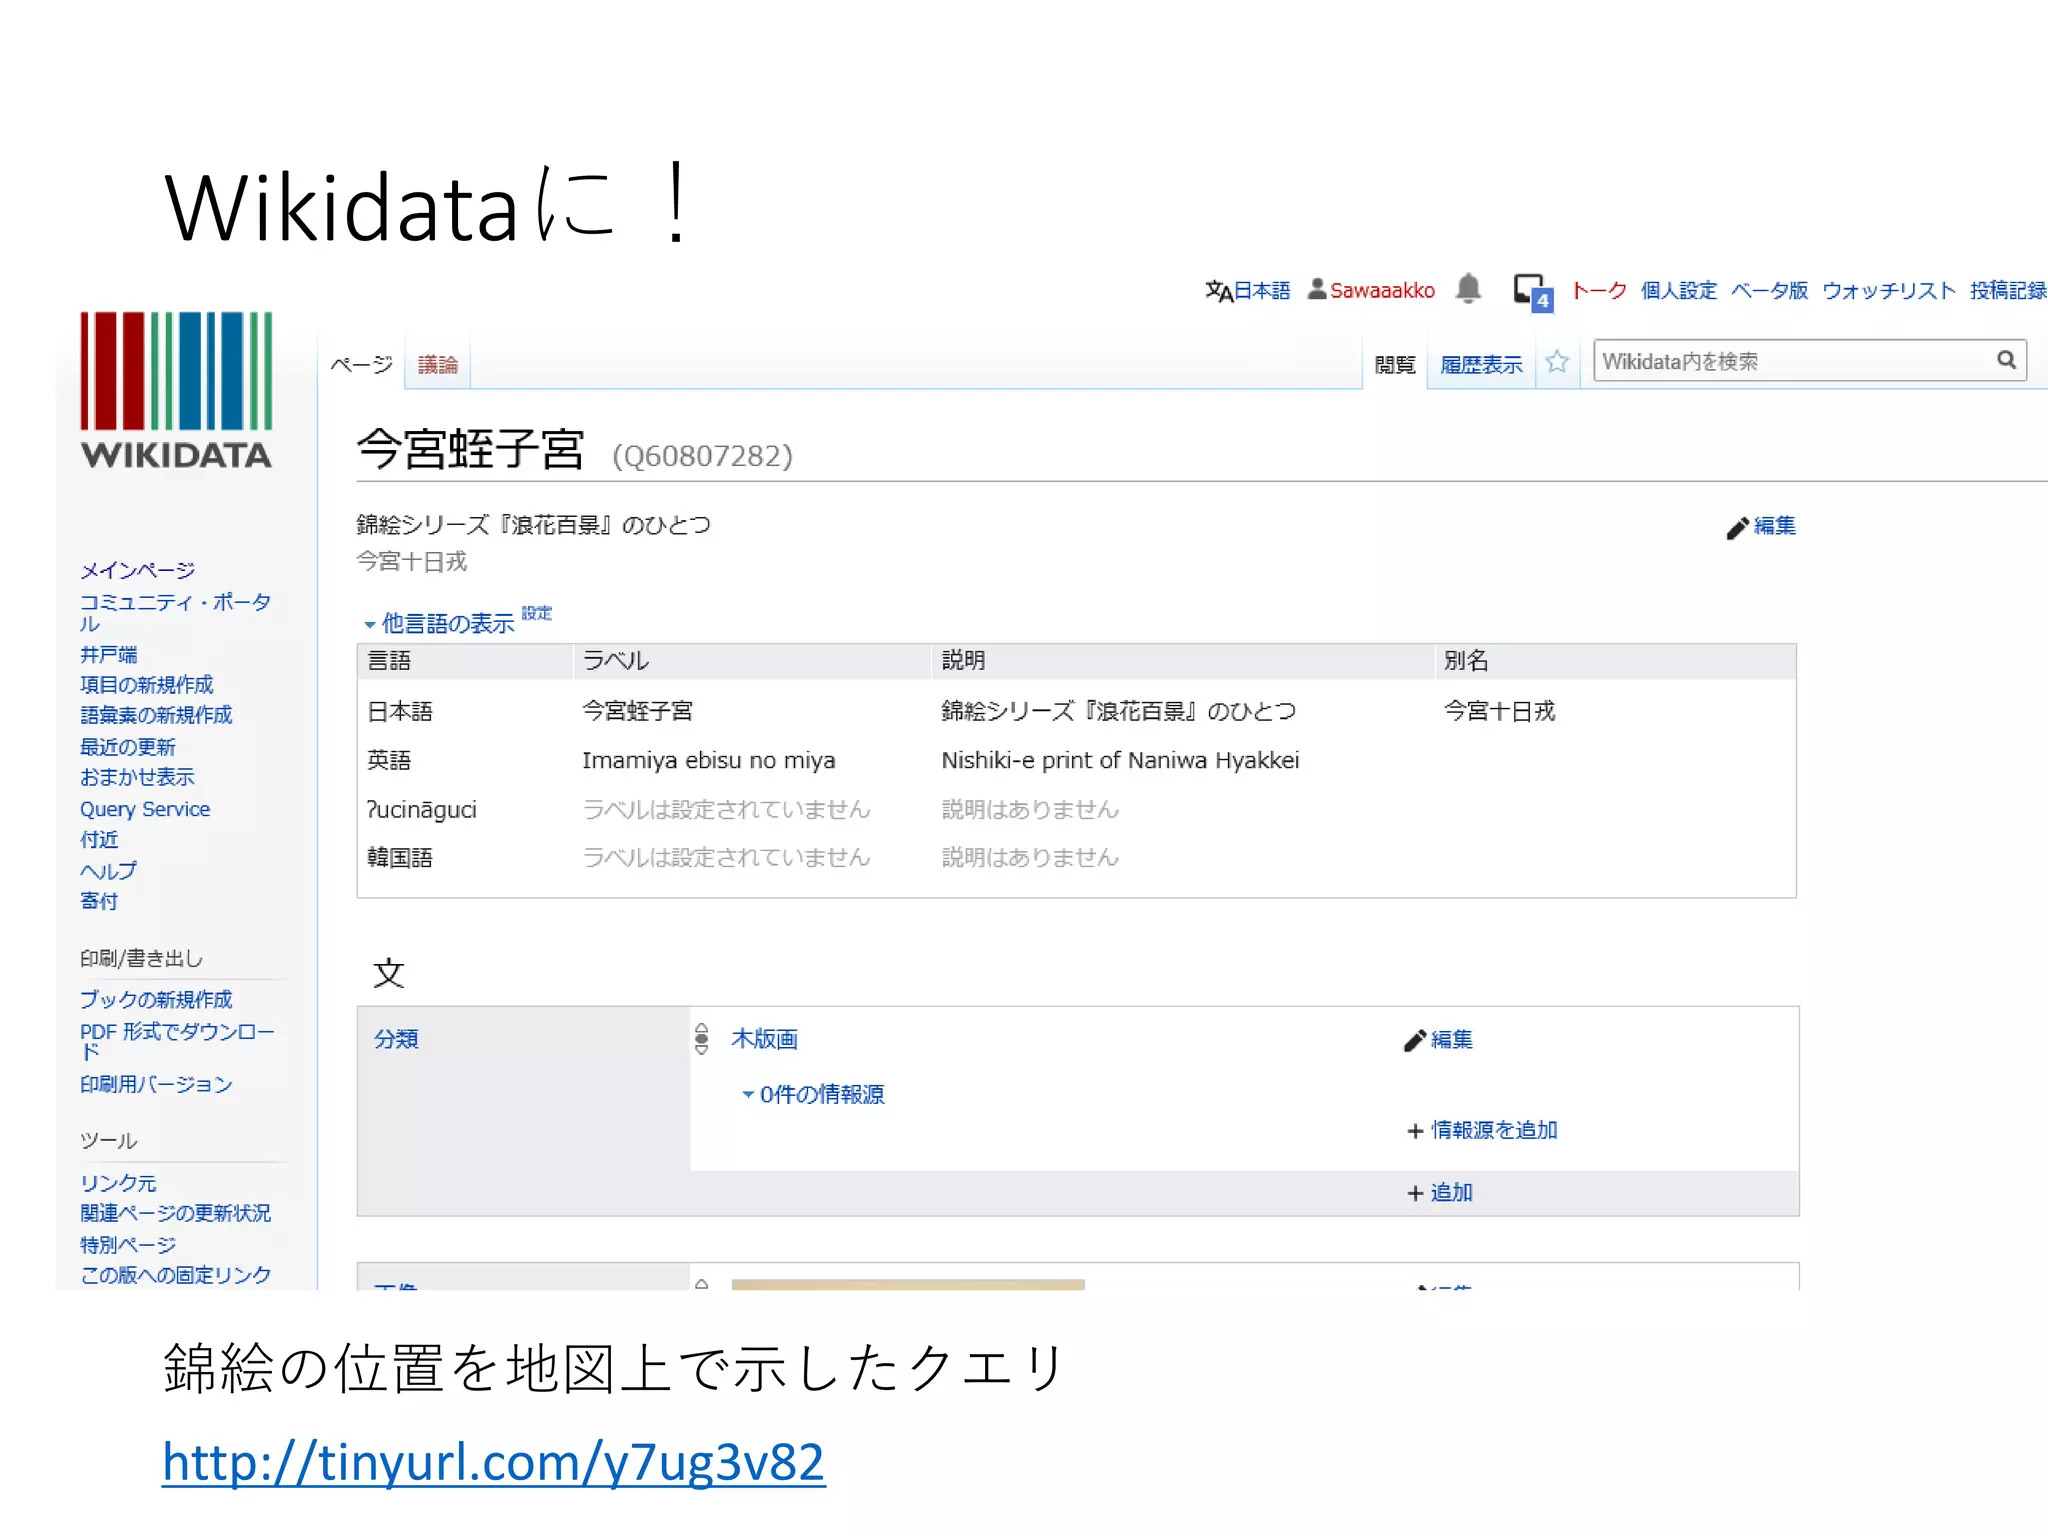Switch to the 議論 tab
Image resolution: width=2048 pixels, height=1536 pixels.
[x=437, y=364]
